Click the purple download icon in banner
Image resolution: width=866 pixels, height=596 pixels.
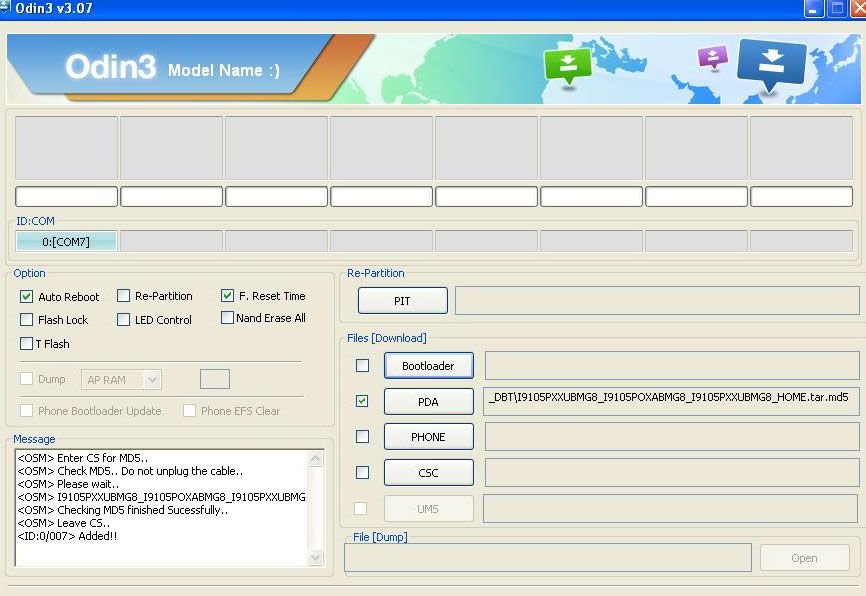(x=712, y=56)
